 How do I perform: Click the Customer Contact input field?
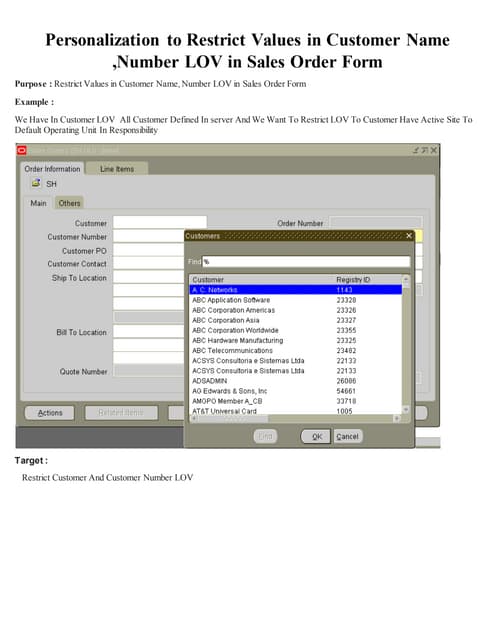click(149, 264)
